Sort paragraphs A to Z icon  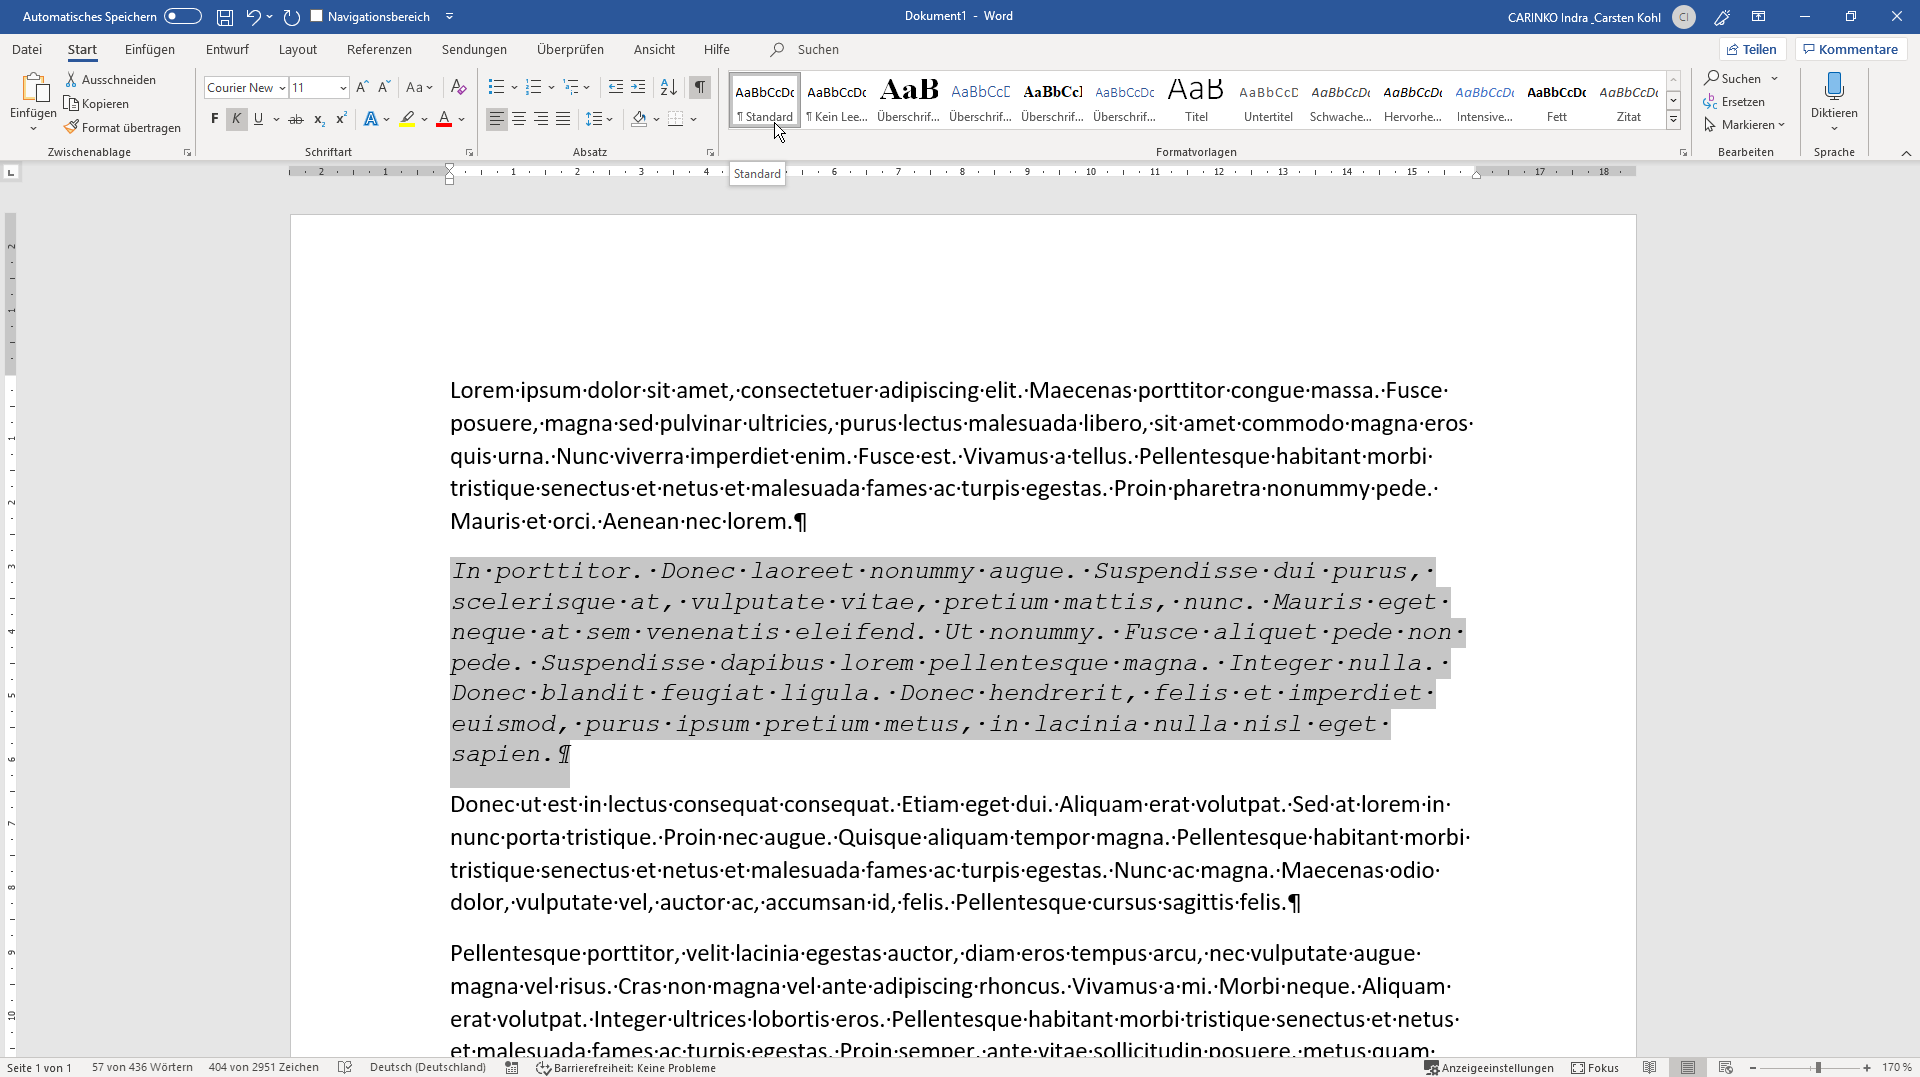click(x=669, y=87)
